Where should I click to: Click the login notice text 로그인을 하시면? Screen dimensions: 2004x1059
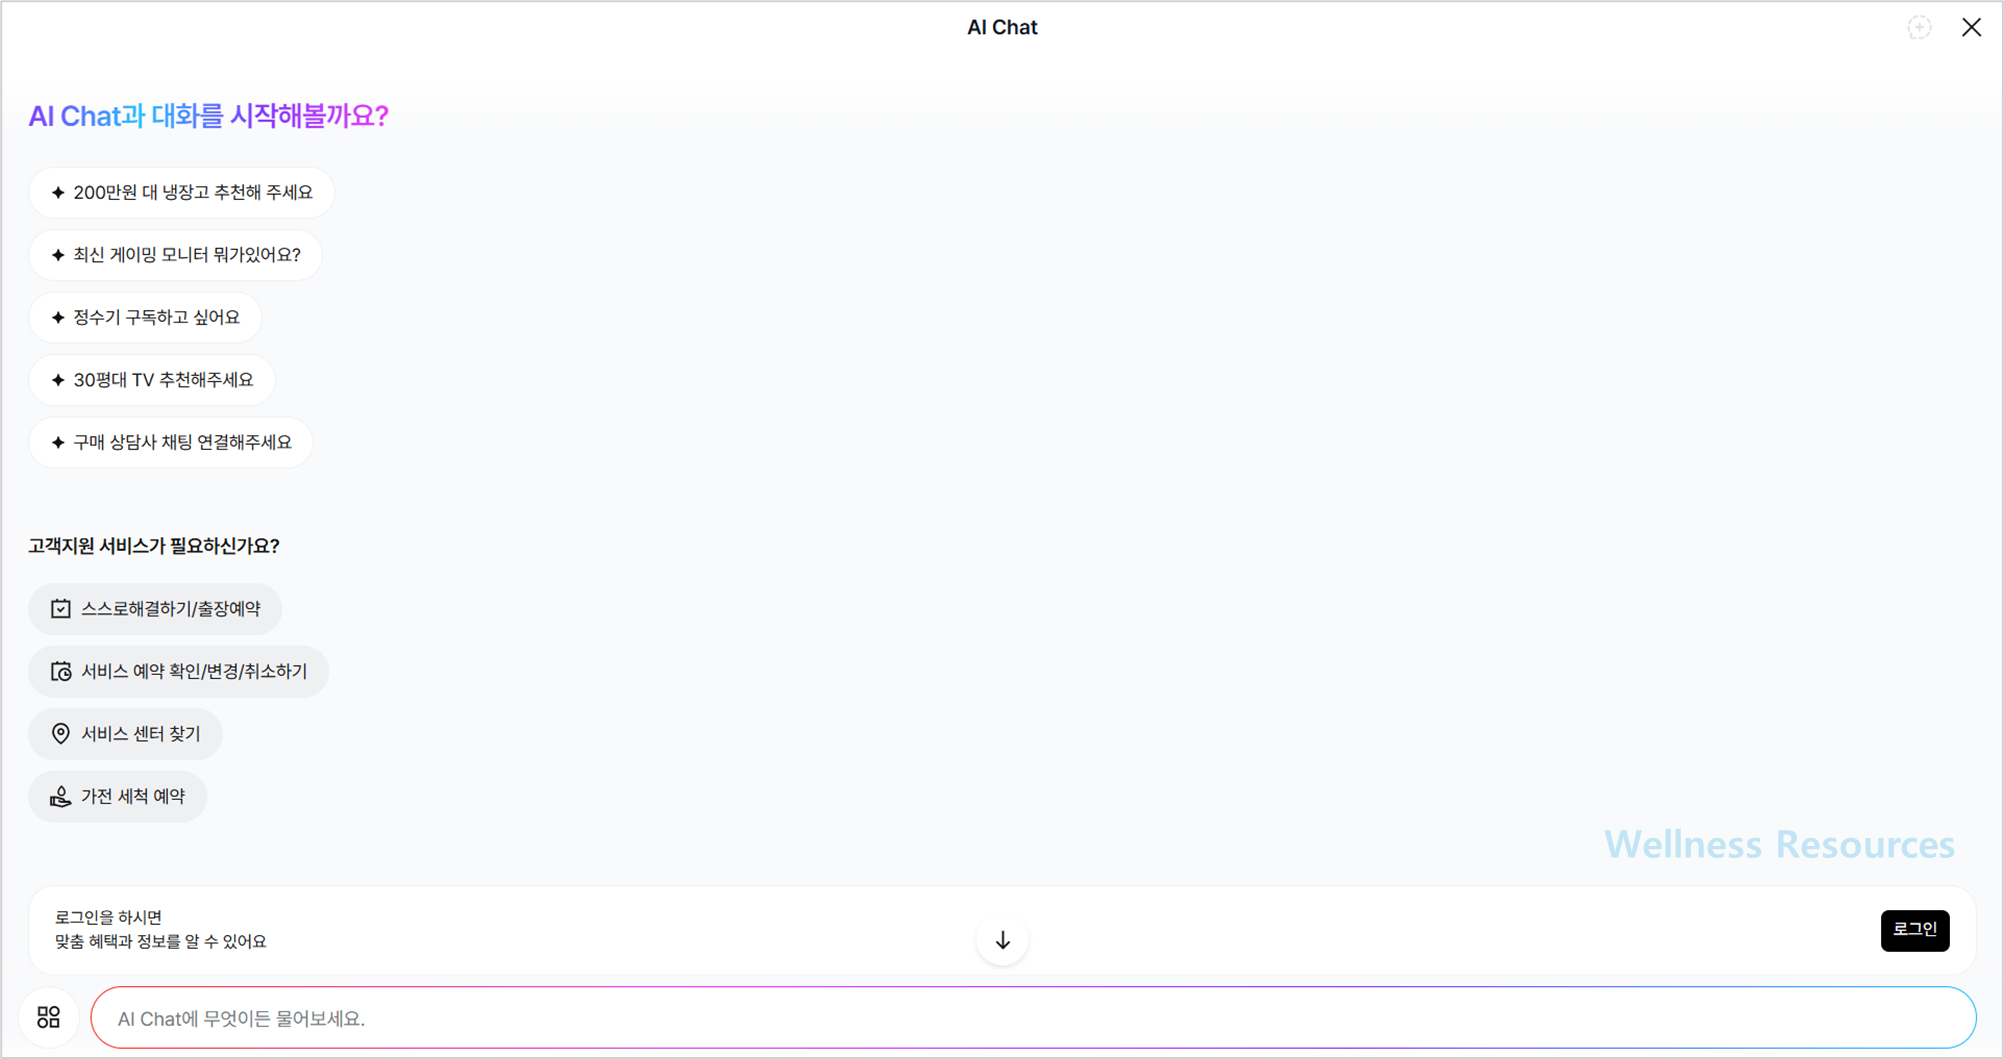108,917
